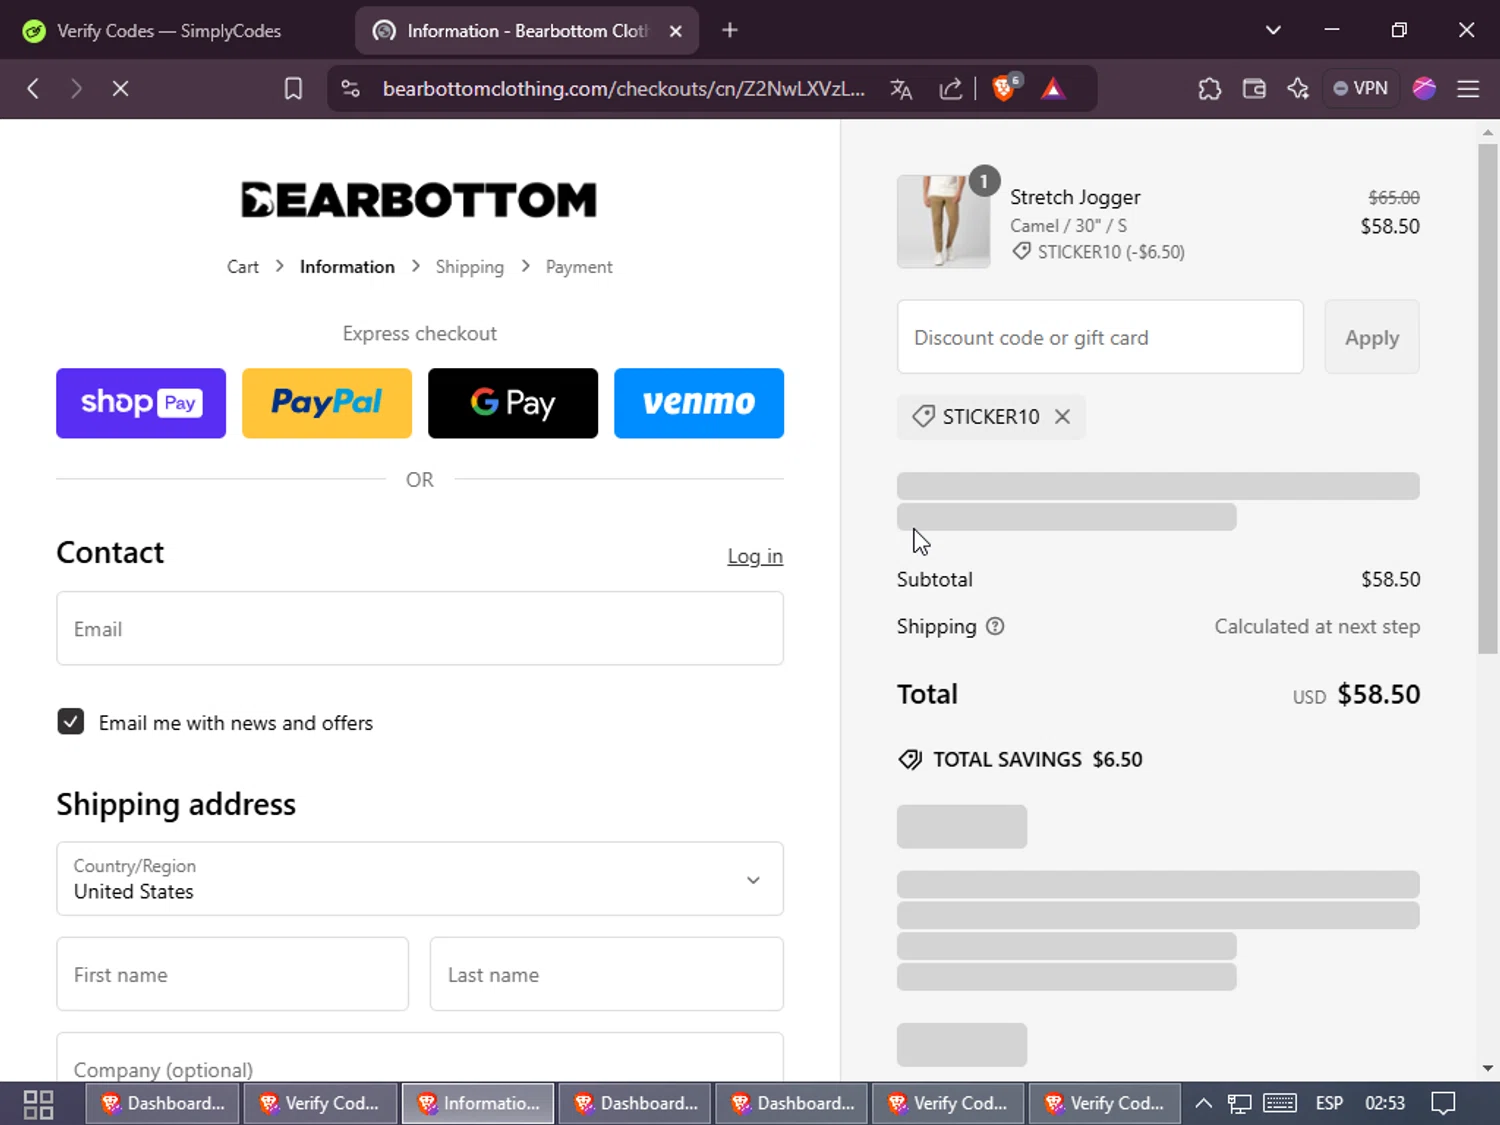Image resolution: width=1500 pixels, height=1125 pixels.
Task: Bookmark this page icon
Action: 293,89
